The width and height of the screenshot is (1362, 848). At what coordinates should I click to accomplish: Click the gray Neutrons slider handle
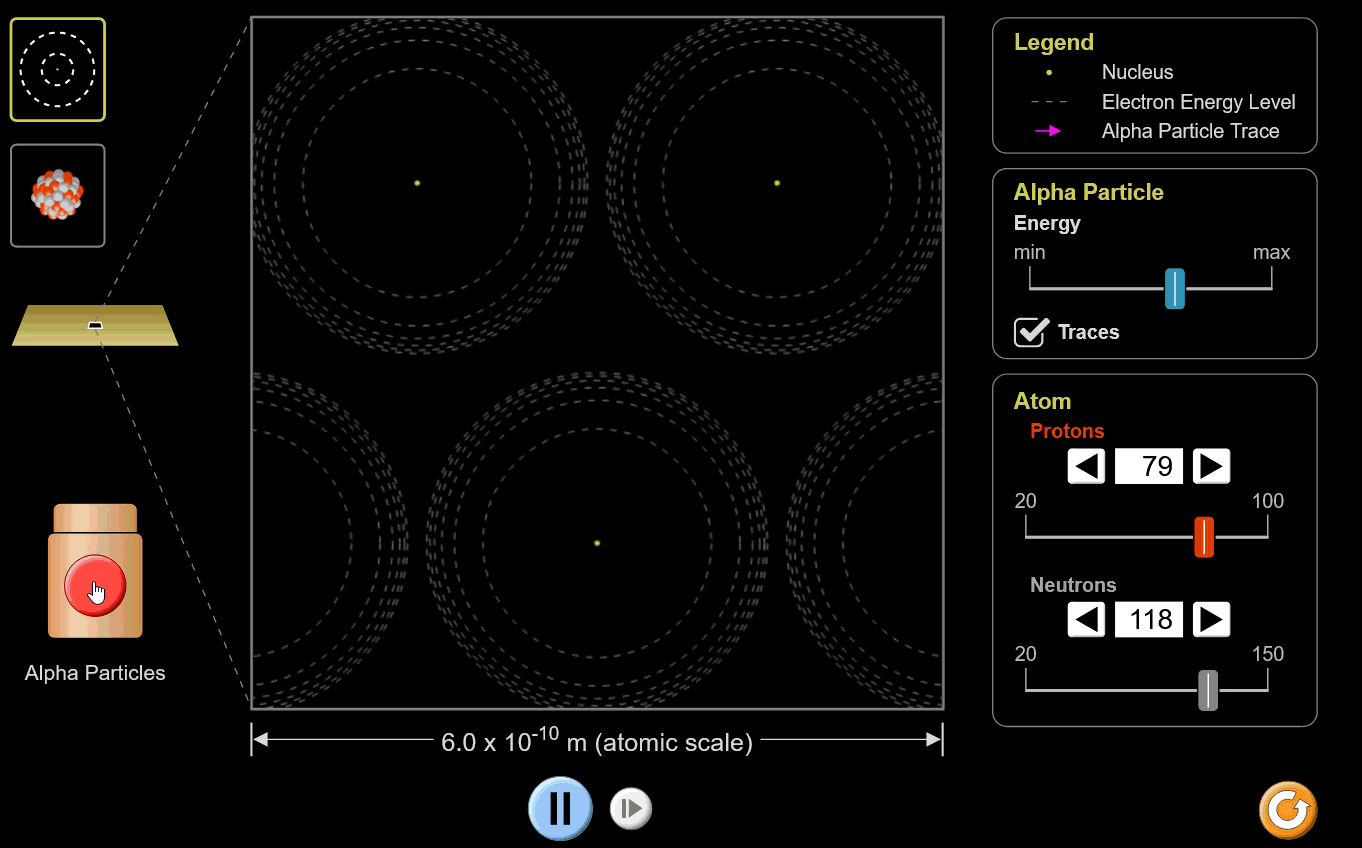point(1208,690)
